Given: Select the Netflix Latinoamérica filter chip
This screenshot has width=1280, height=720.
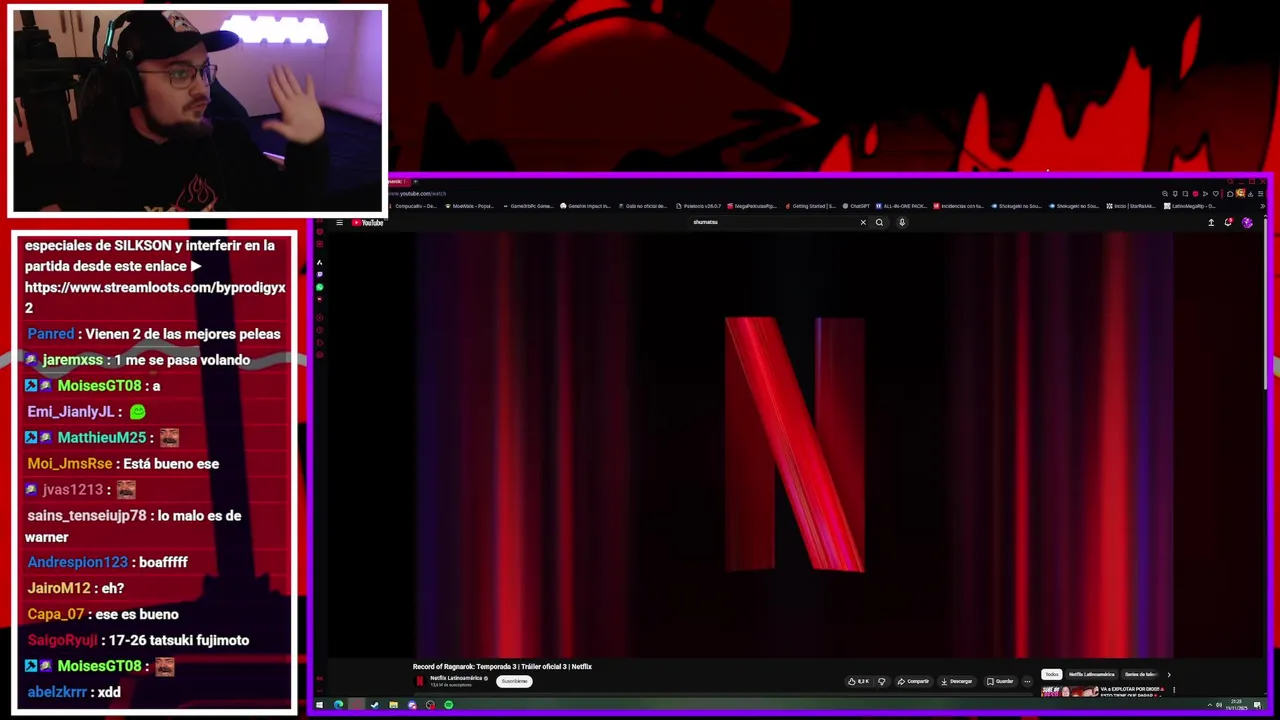Looking at the screenshot, I should [x=1091, y=674].
